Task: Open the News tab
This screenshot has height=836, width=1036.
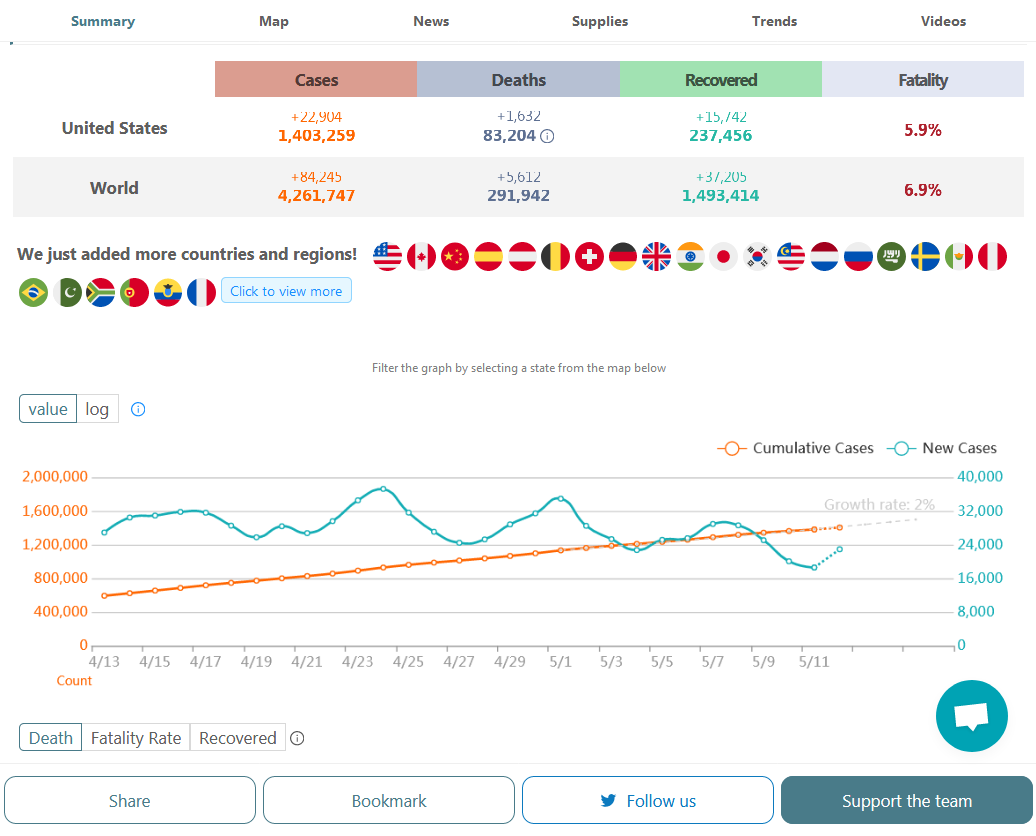Action: (x=431, y=21)
